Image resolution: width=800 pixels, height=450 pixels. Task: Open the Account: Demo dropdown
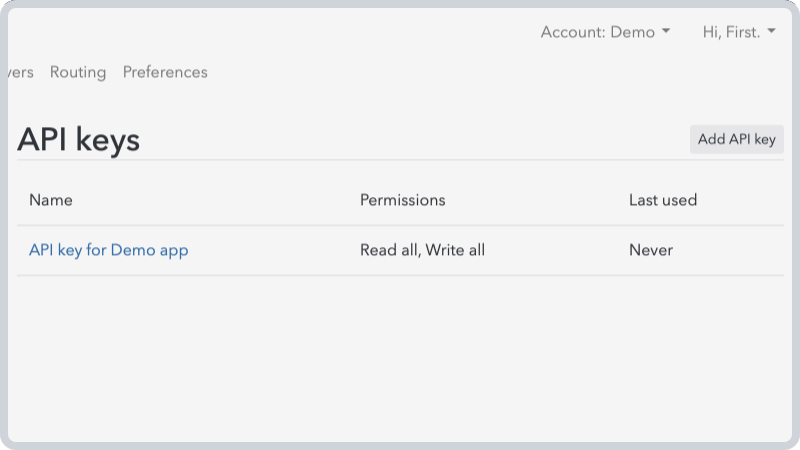point(605,32)
